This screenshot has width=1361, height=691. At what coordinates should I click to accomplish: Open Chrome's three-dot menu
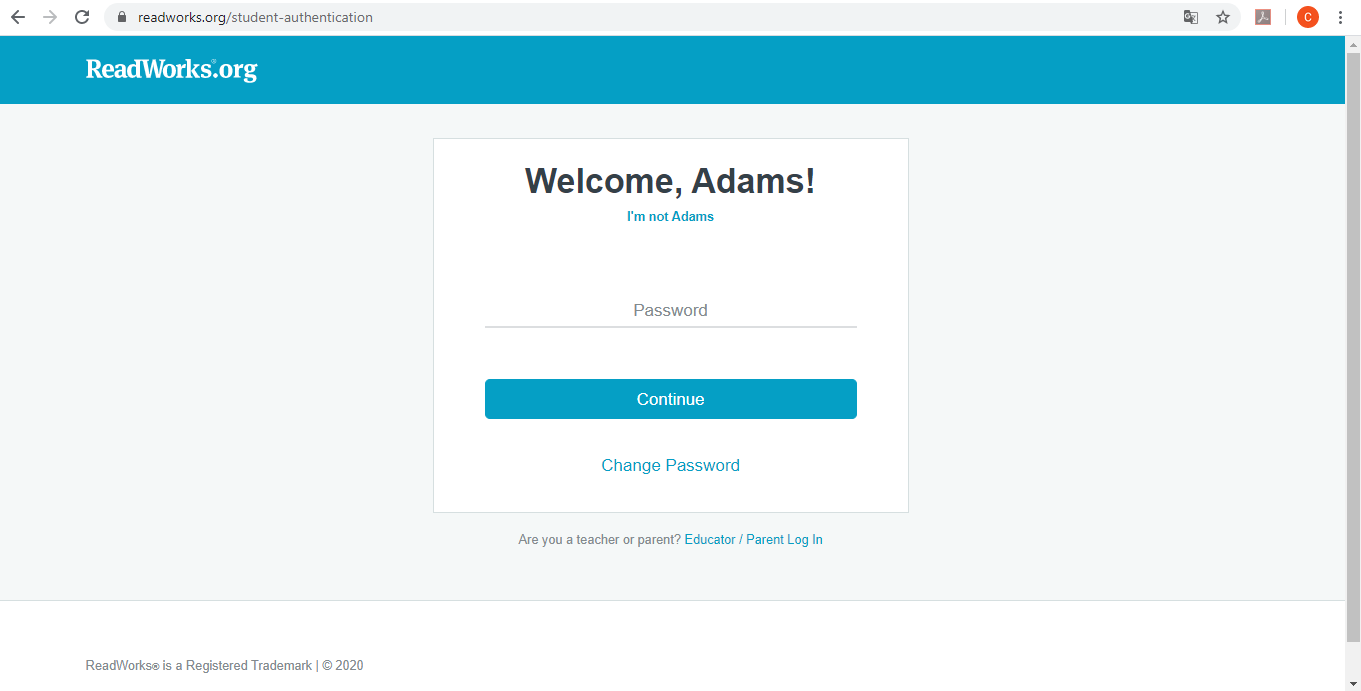coord(1340,17)
